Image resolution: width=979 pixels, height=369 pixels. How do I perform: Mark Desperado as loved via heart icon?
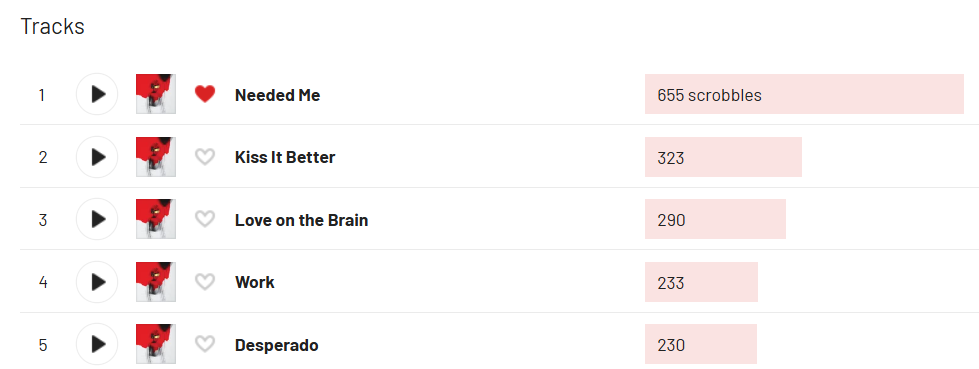(x=205, y=344)
